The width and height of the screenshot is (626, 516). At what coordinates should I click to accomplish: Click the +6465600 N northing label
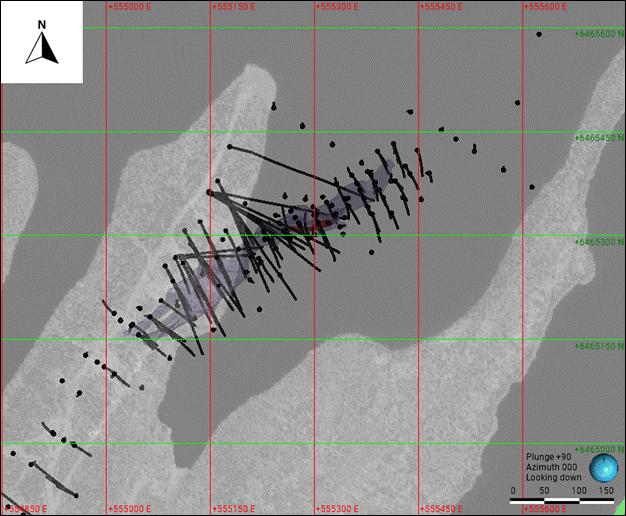(x=599, y=34)
